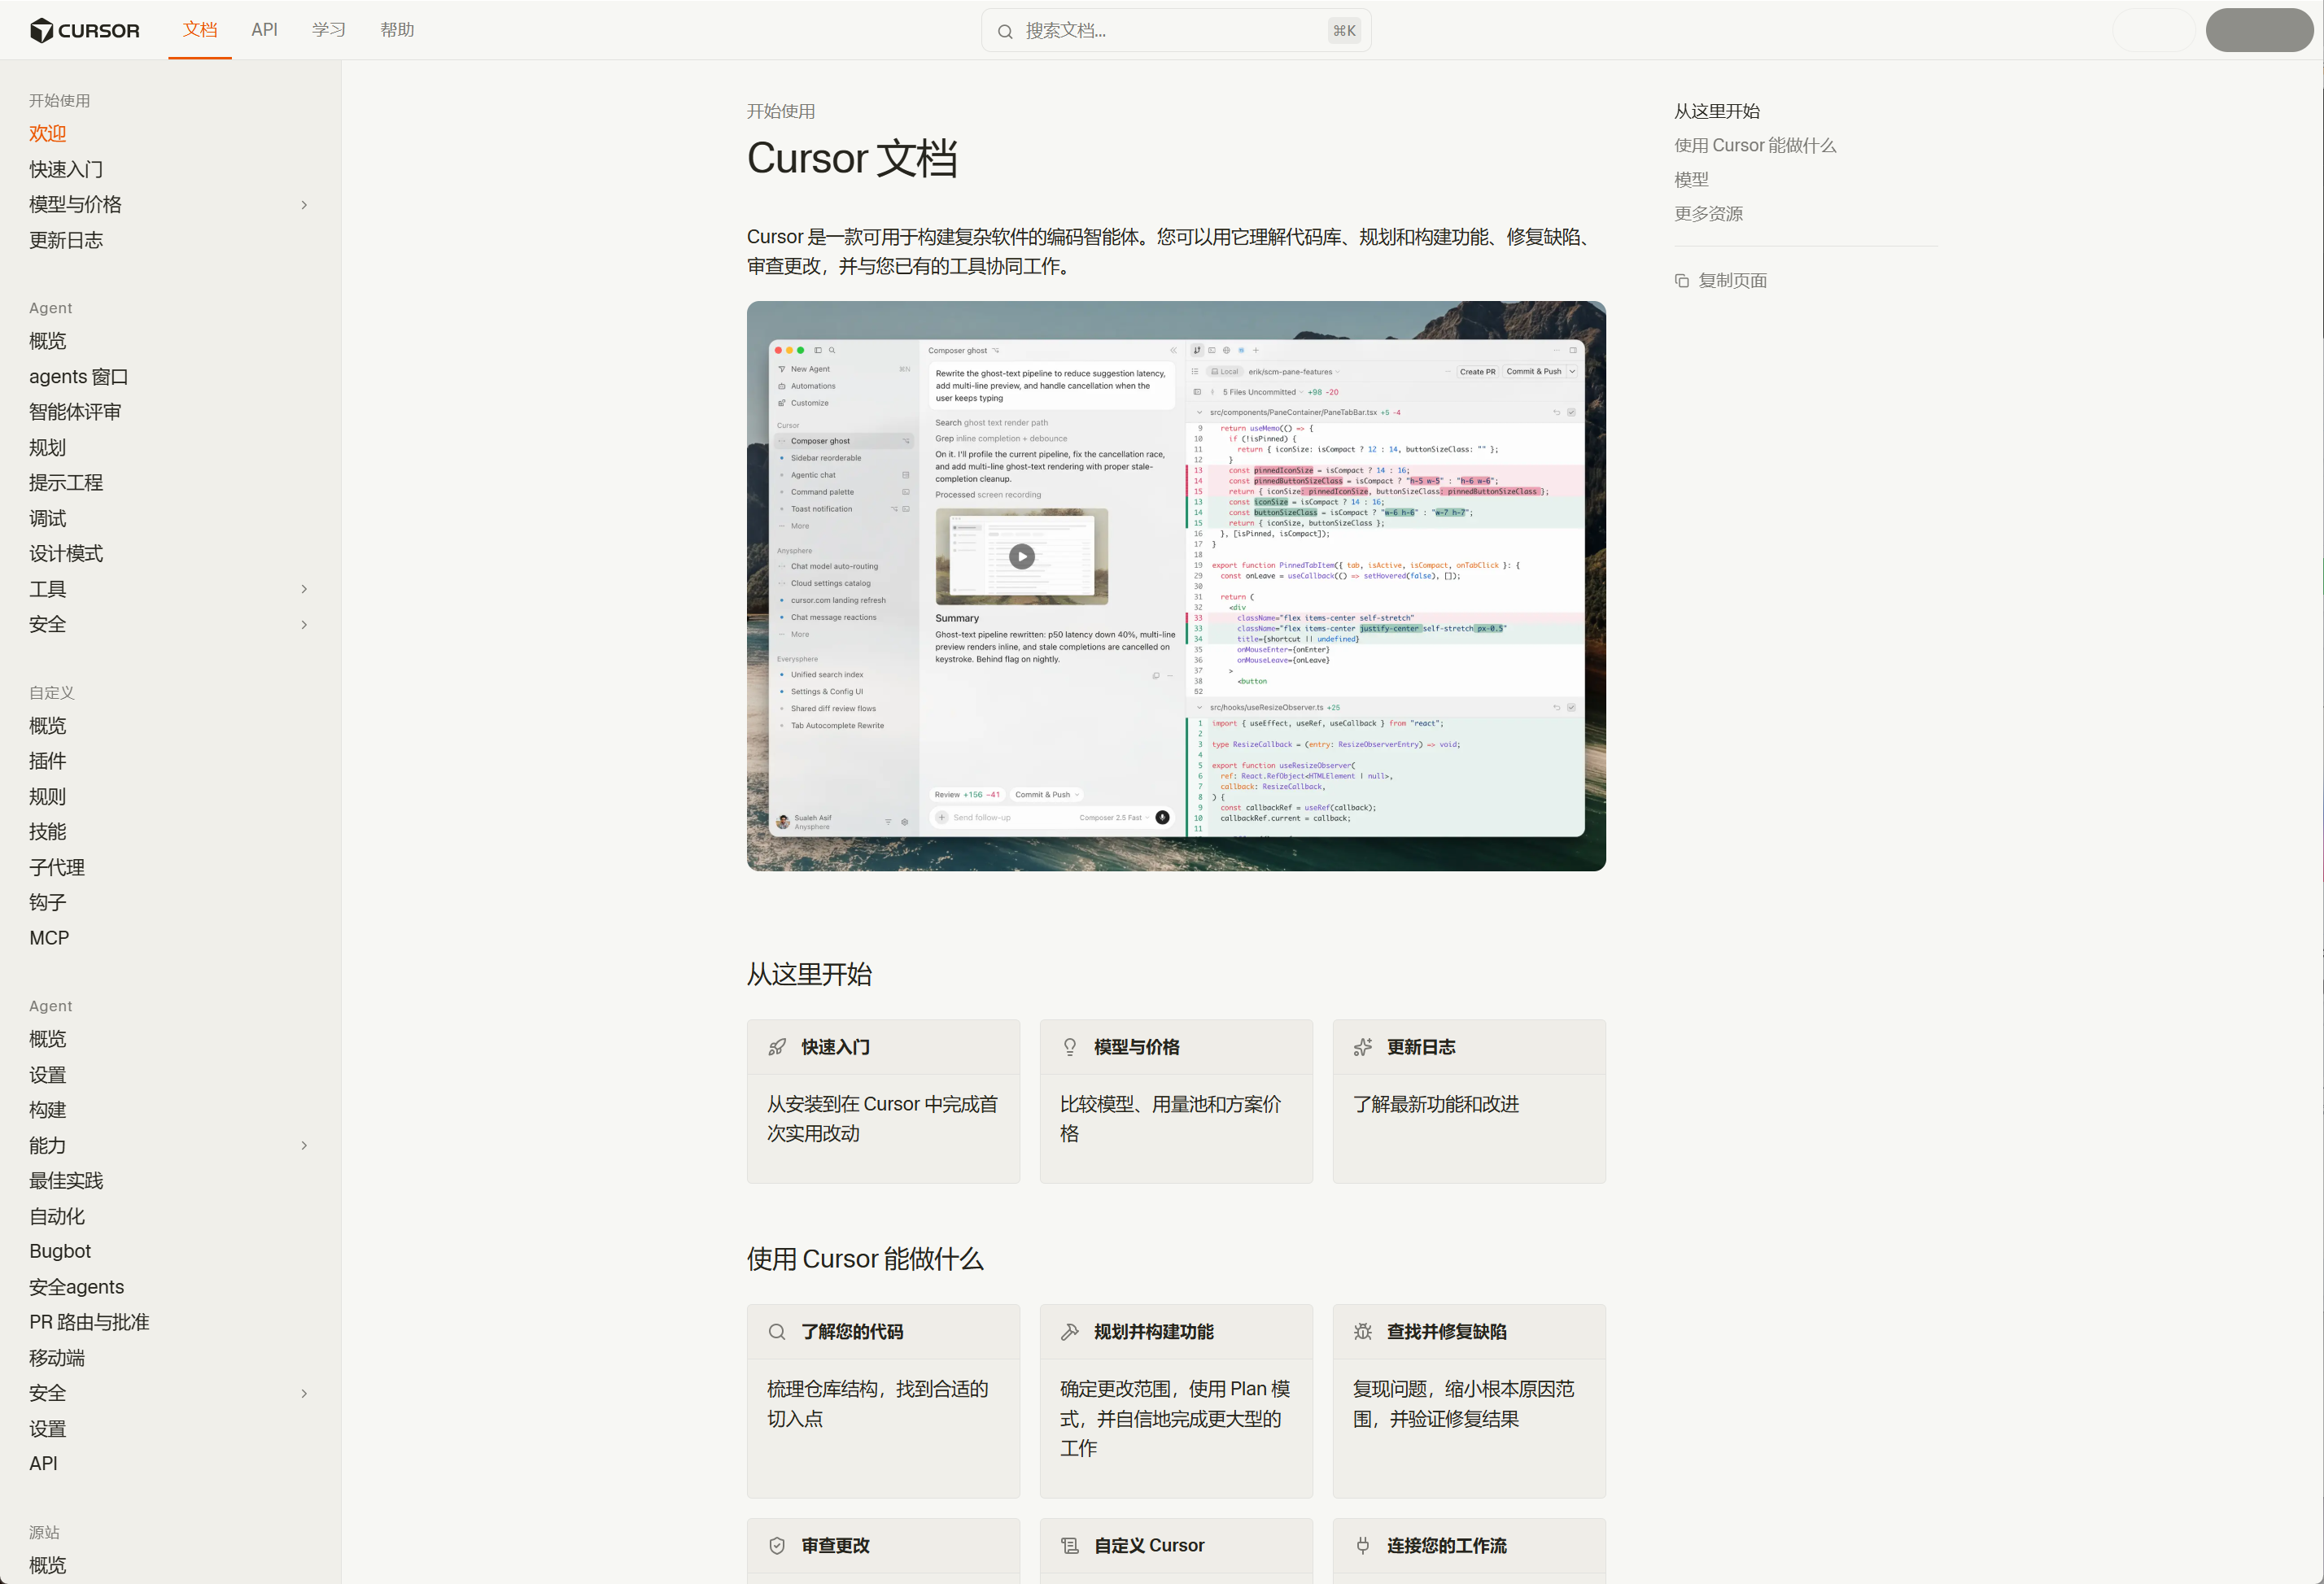Click the copy icon beside 复制页面
This screenshot has width=2324, height=1584.
[1682, 281]
